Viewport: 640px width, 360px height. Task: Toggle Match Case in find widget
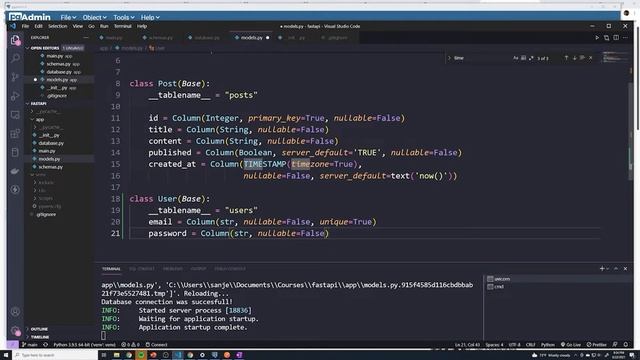pyautogui.click(x=516, y=58)
